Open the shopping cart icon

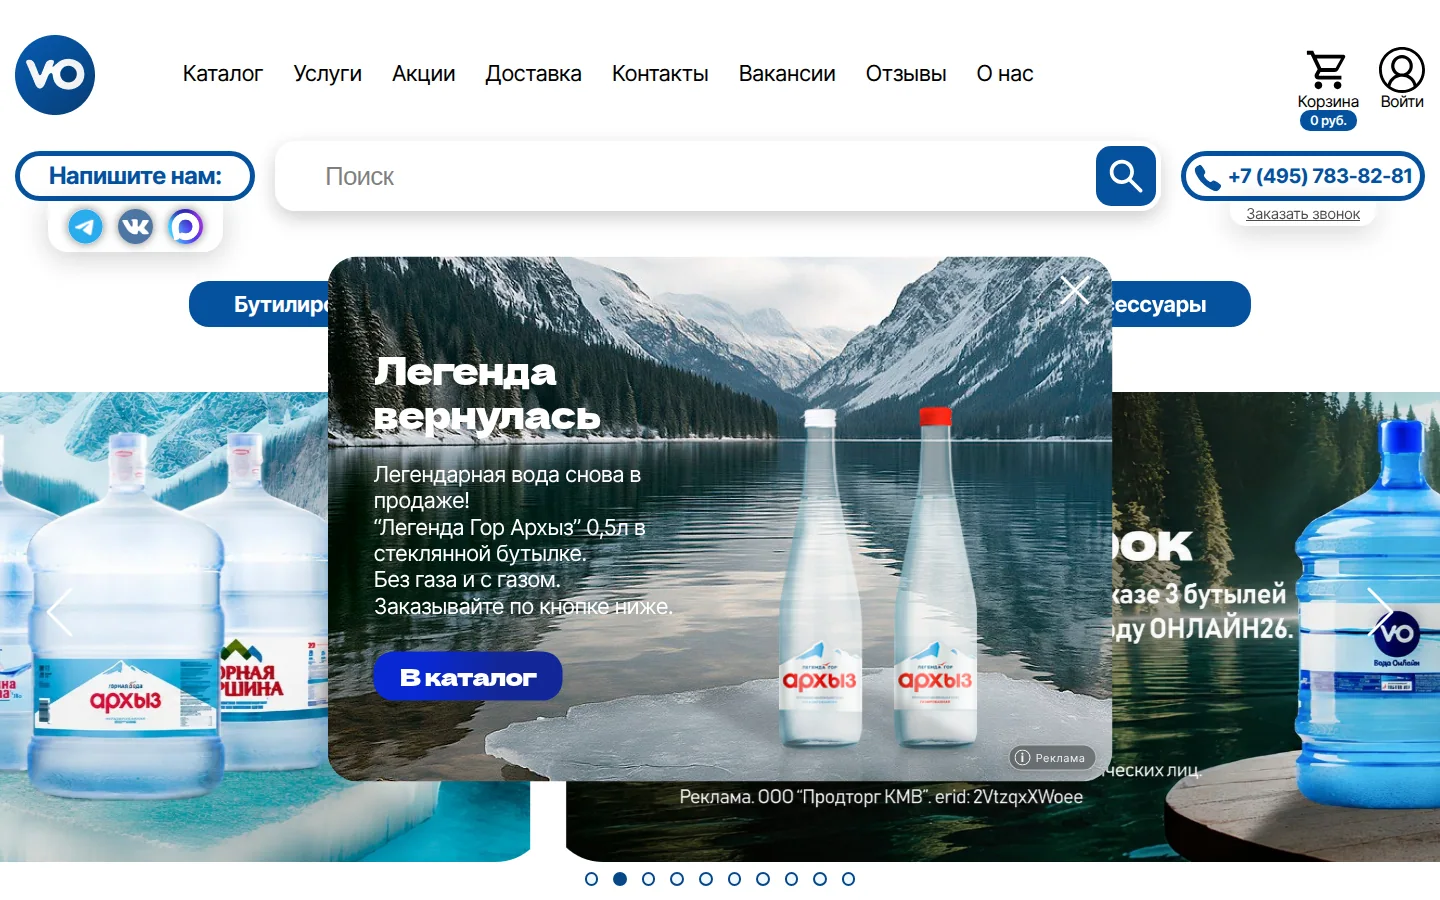1327,70
